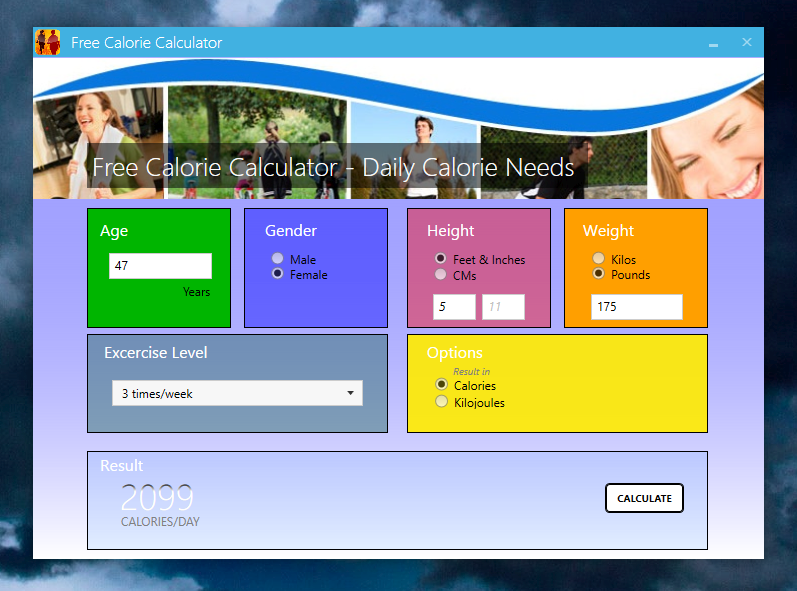This screenshot has width=797, height=591.
Task: Click the 'Weight' heading
Action: pyautogui.click(x=608, y=231)
